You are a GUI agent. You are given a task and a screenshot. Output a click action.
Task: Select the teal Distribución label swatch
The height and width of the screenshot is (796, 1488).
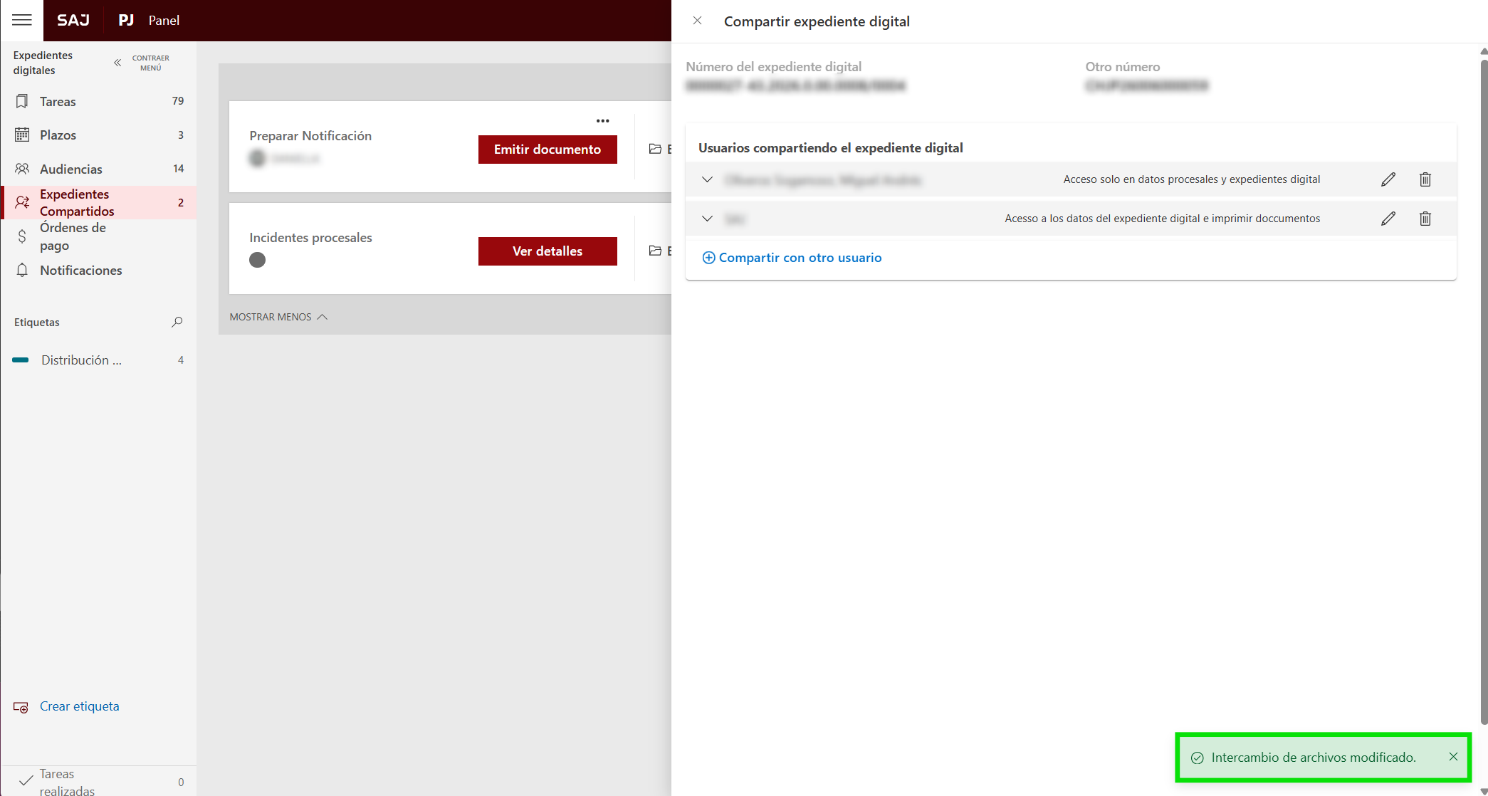[x=21, y=360]
